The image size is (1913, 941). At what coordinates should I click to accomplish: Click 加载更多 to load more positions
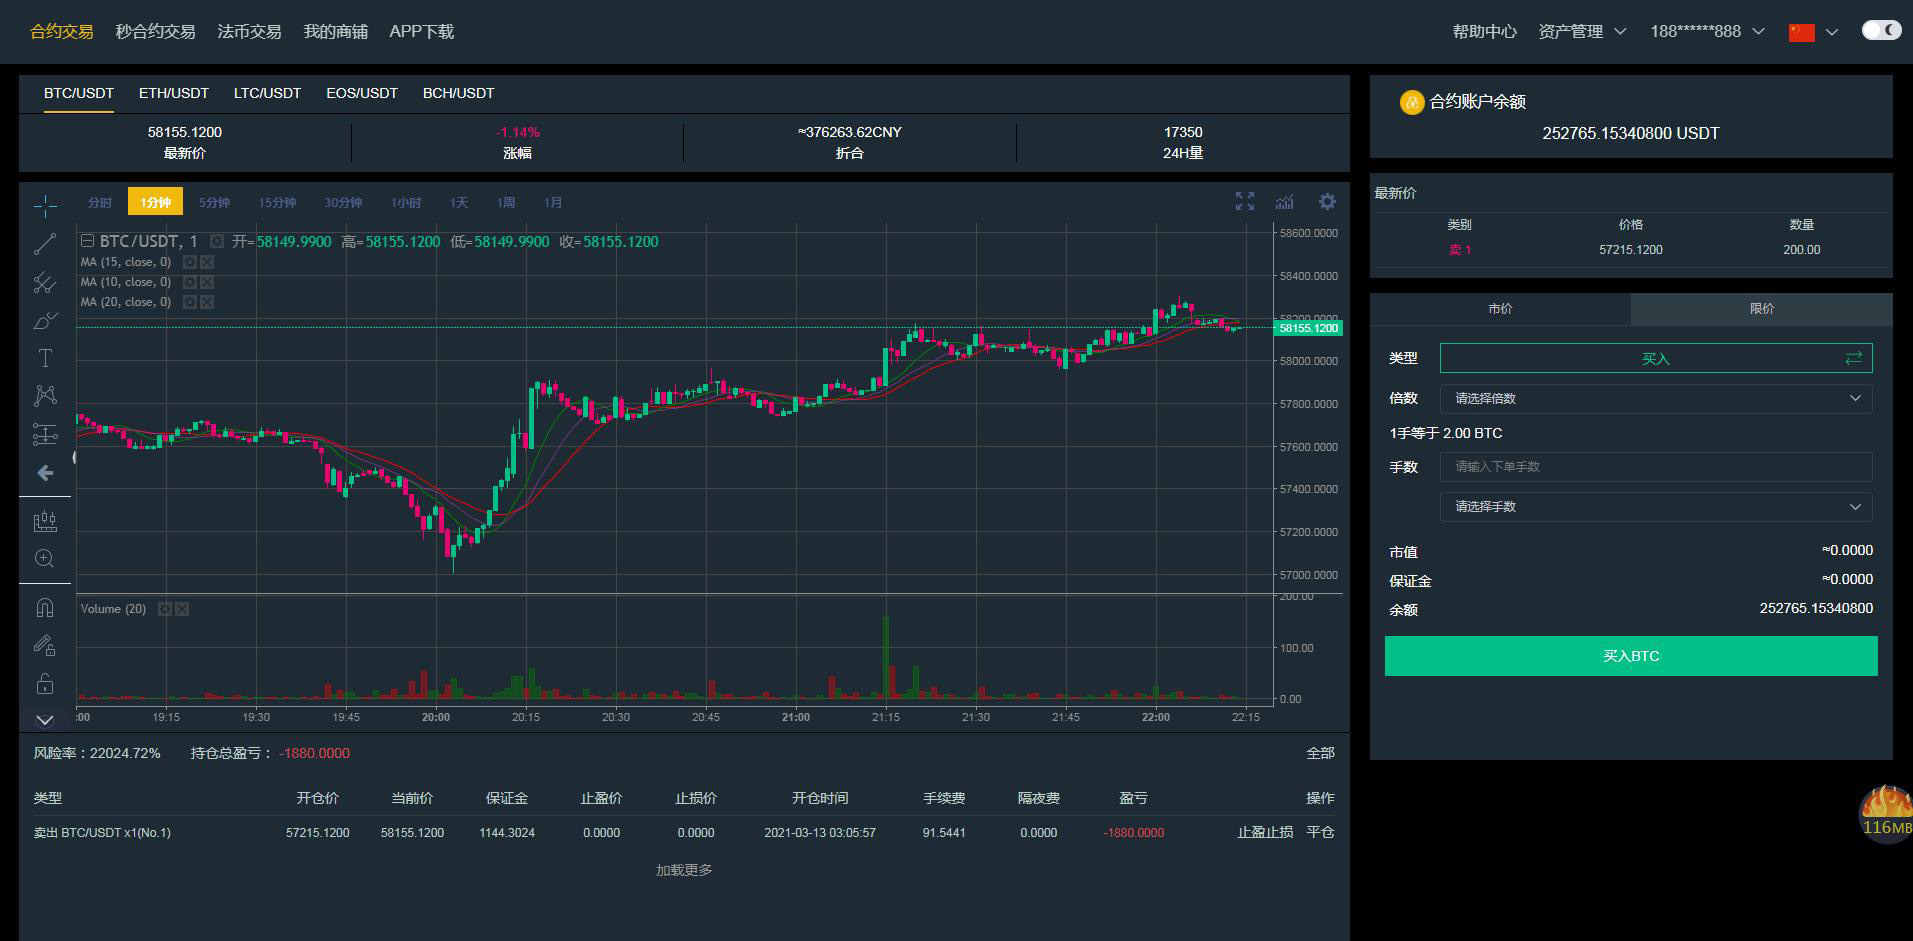tap(684, 870)
